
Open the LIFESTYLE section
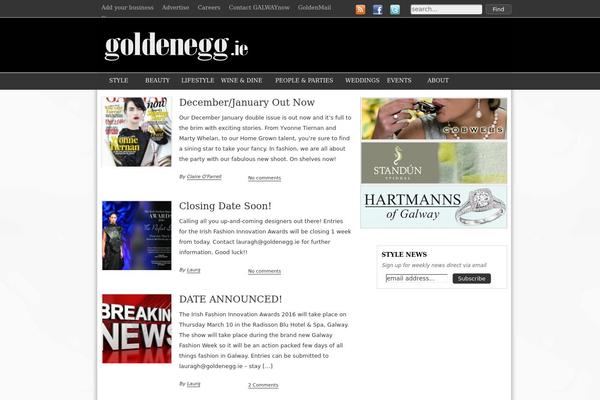(197, 80)
